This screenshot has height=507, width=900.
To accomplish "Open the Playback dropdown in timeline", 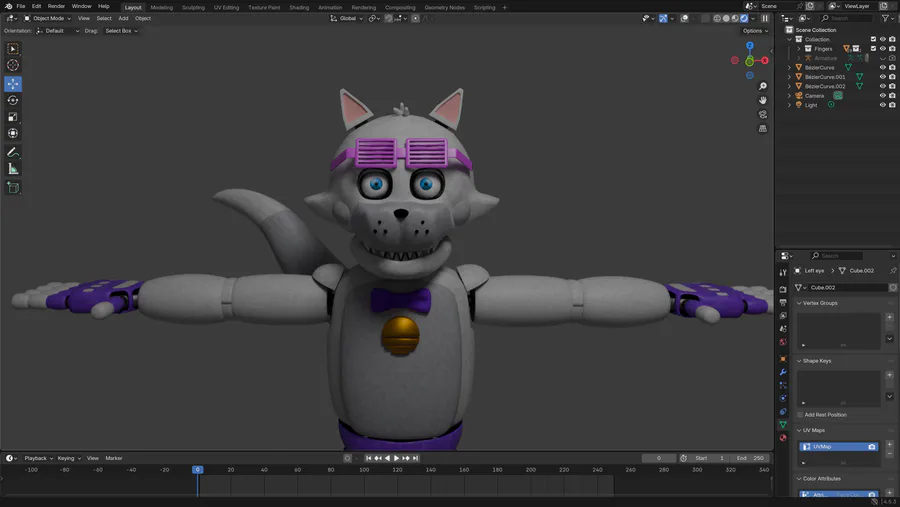I will pos(38,458).
